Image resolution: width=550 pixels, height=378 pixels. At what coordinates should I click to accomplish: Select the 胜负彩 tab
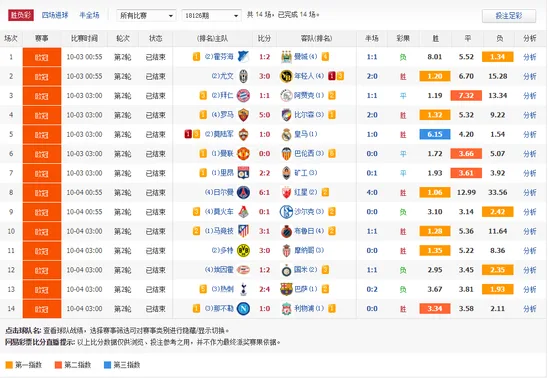[x=21, y=15]
